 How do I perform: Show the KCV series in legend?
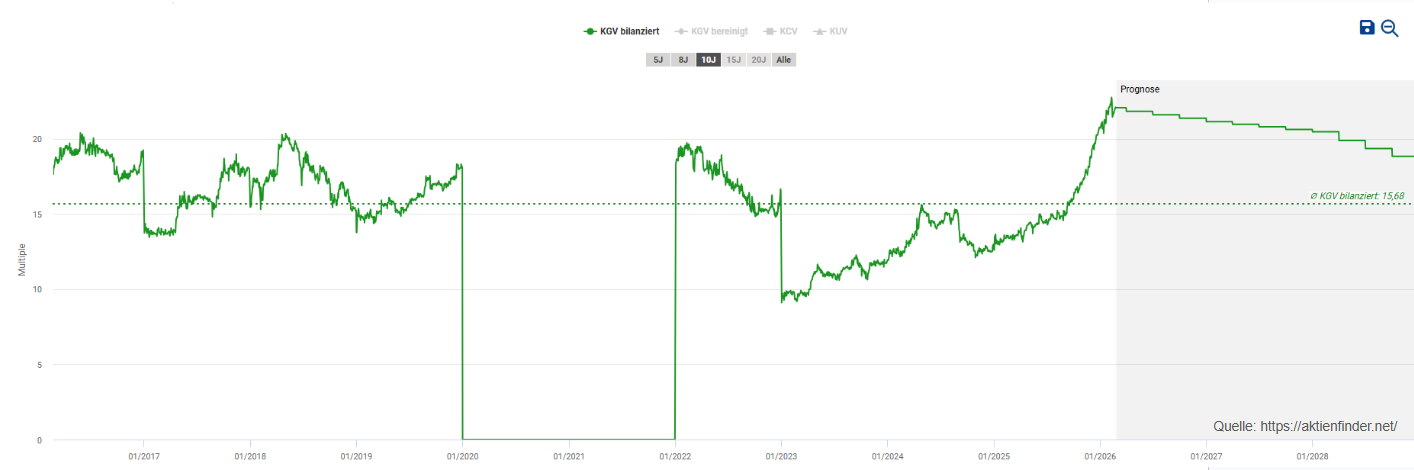[x=783, y=31]
